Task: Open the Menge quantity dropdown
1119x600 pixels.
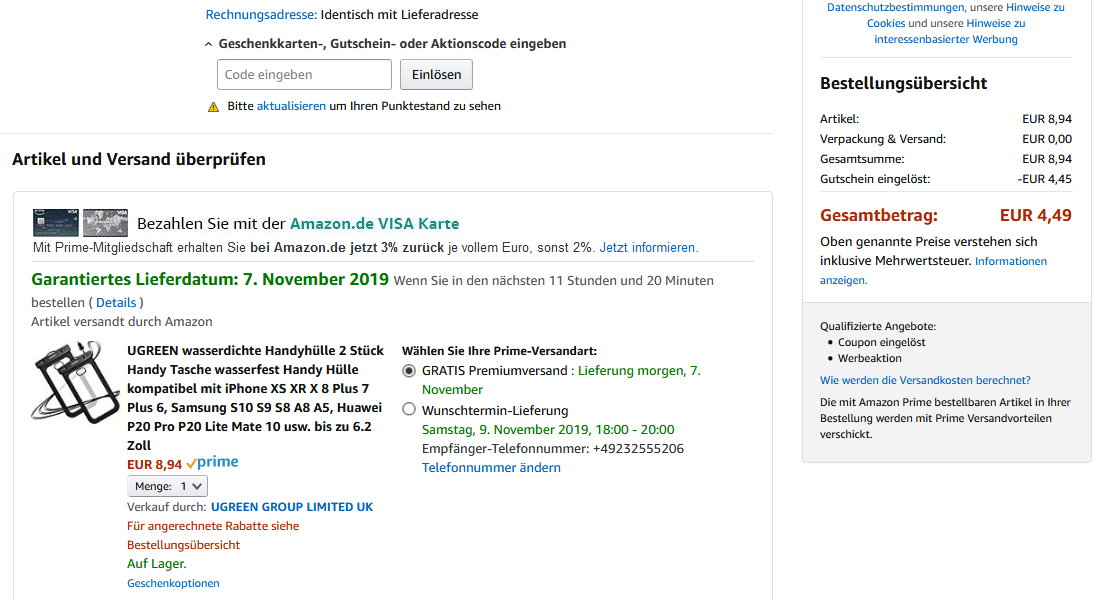Action: 168,486
